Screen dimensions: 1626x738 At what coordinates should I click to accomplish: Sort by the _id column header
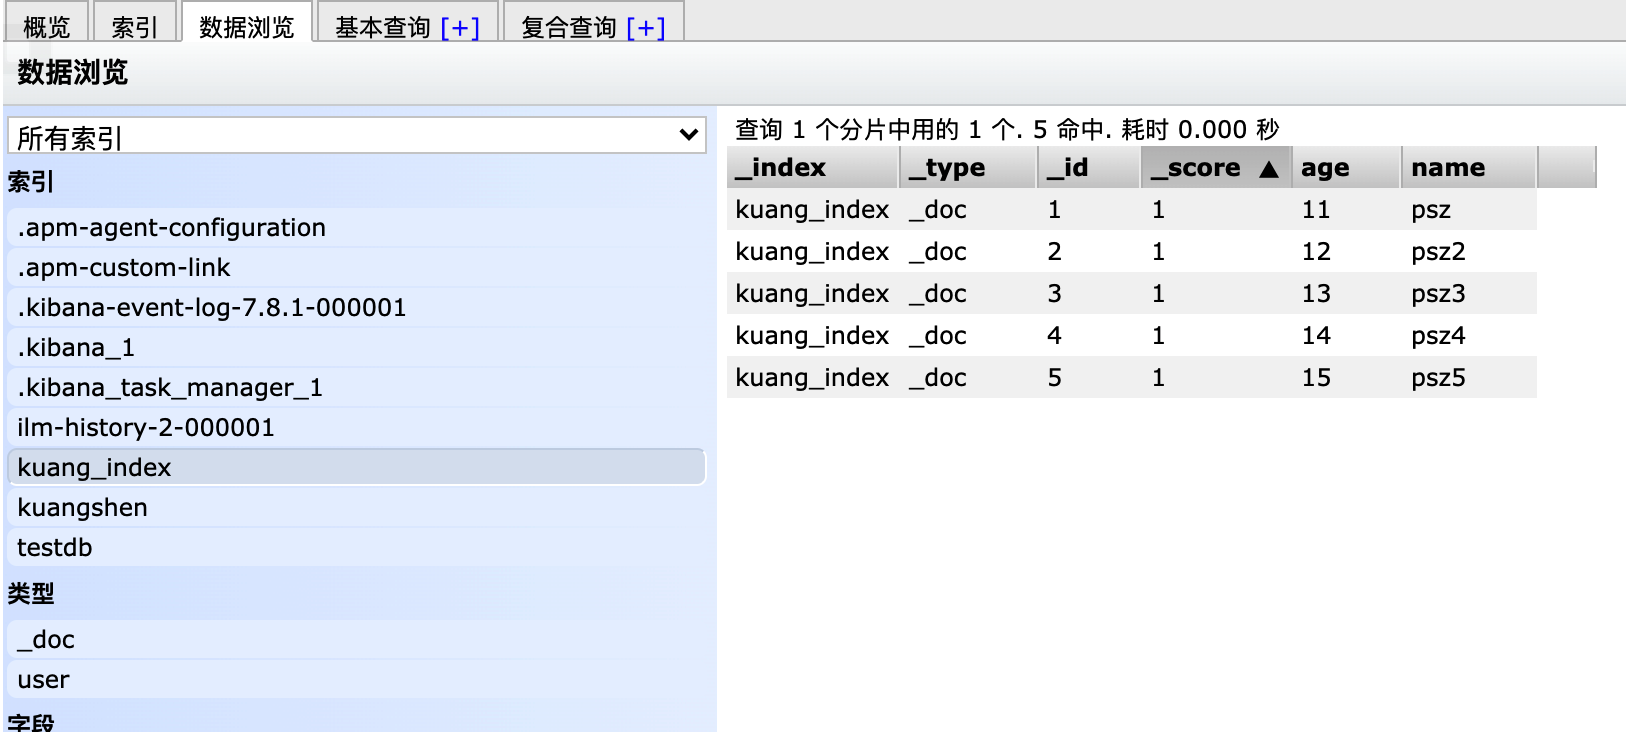(x=1089, y=168)
